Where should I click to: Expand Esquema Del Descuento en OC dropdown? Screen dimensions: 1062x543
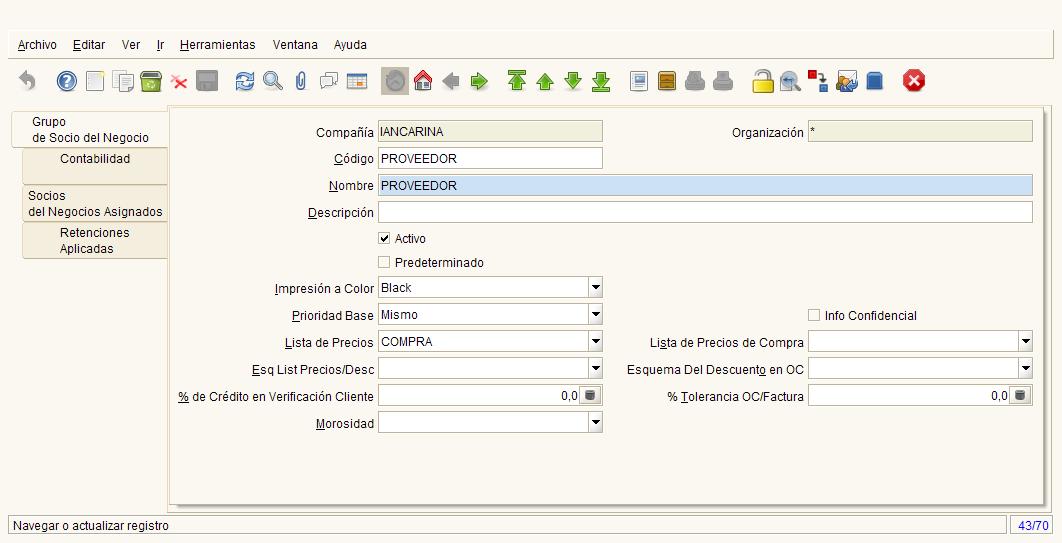point(1025,368)
